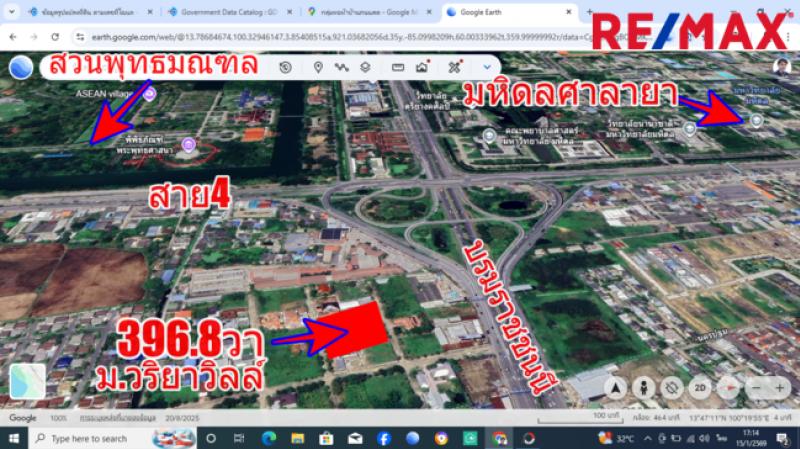Select the Google Earth browser tab
Viewport: 800px width, 449px height.
(509, 12)
